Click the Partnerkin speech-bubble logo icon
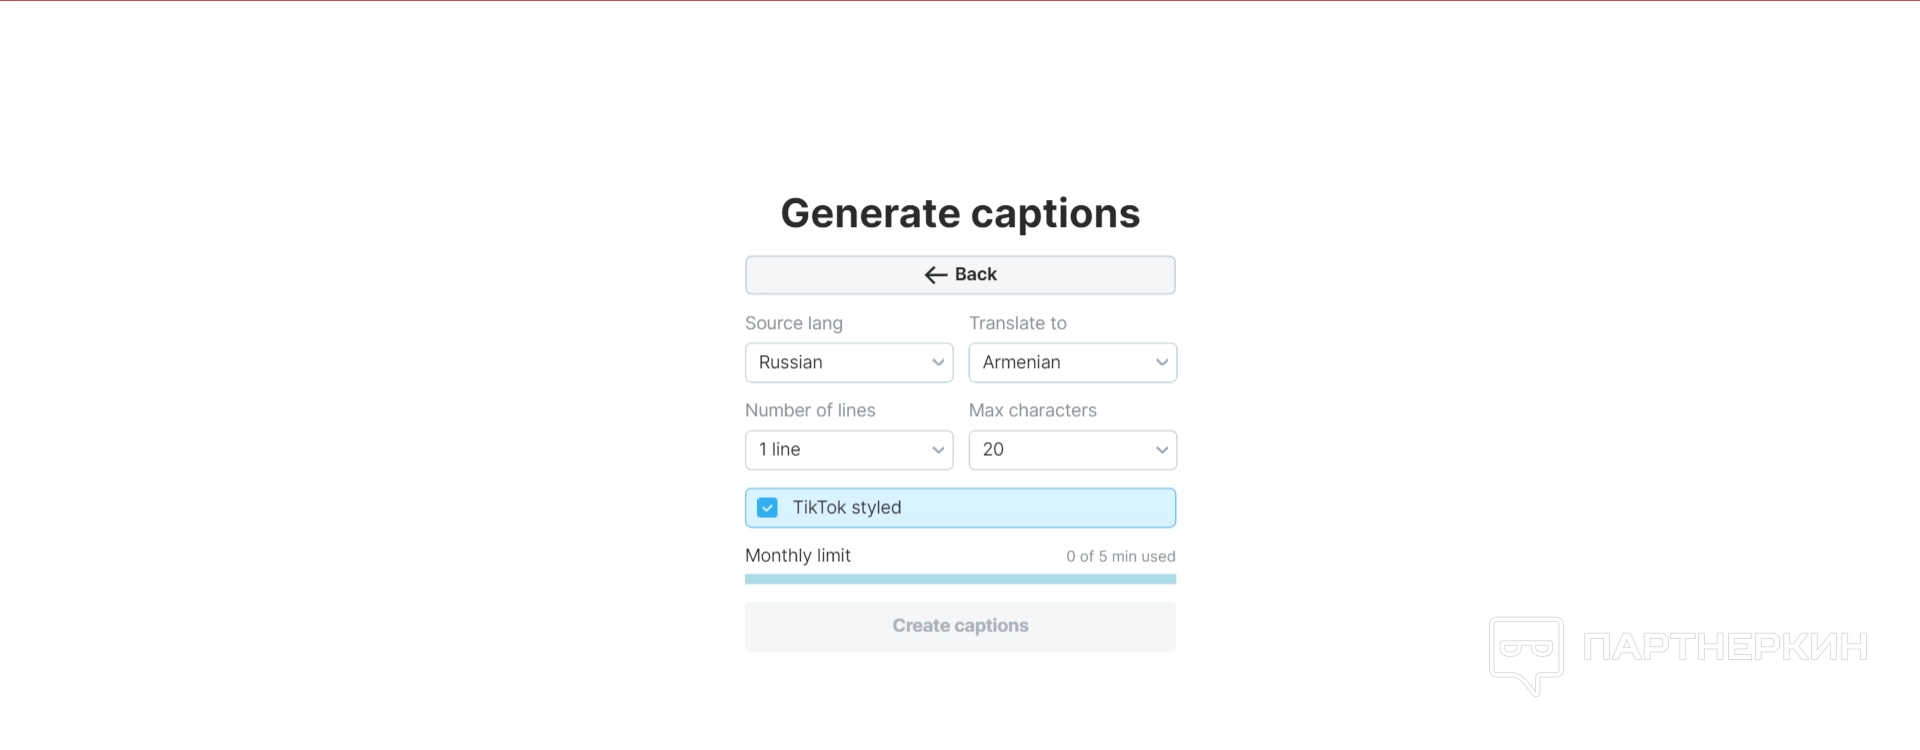The image size is (1920, 750). tap(1526, 654)
